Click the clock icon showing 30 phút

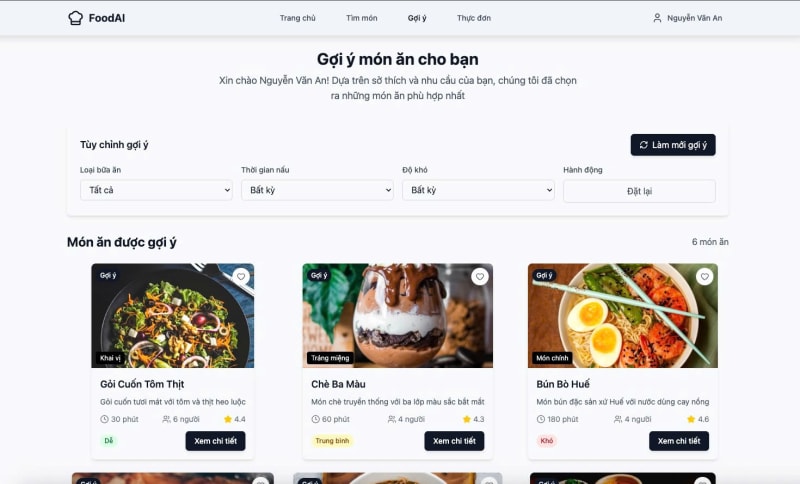point(105,419)
